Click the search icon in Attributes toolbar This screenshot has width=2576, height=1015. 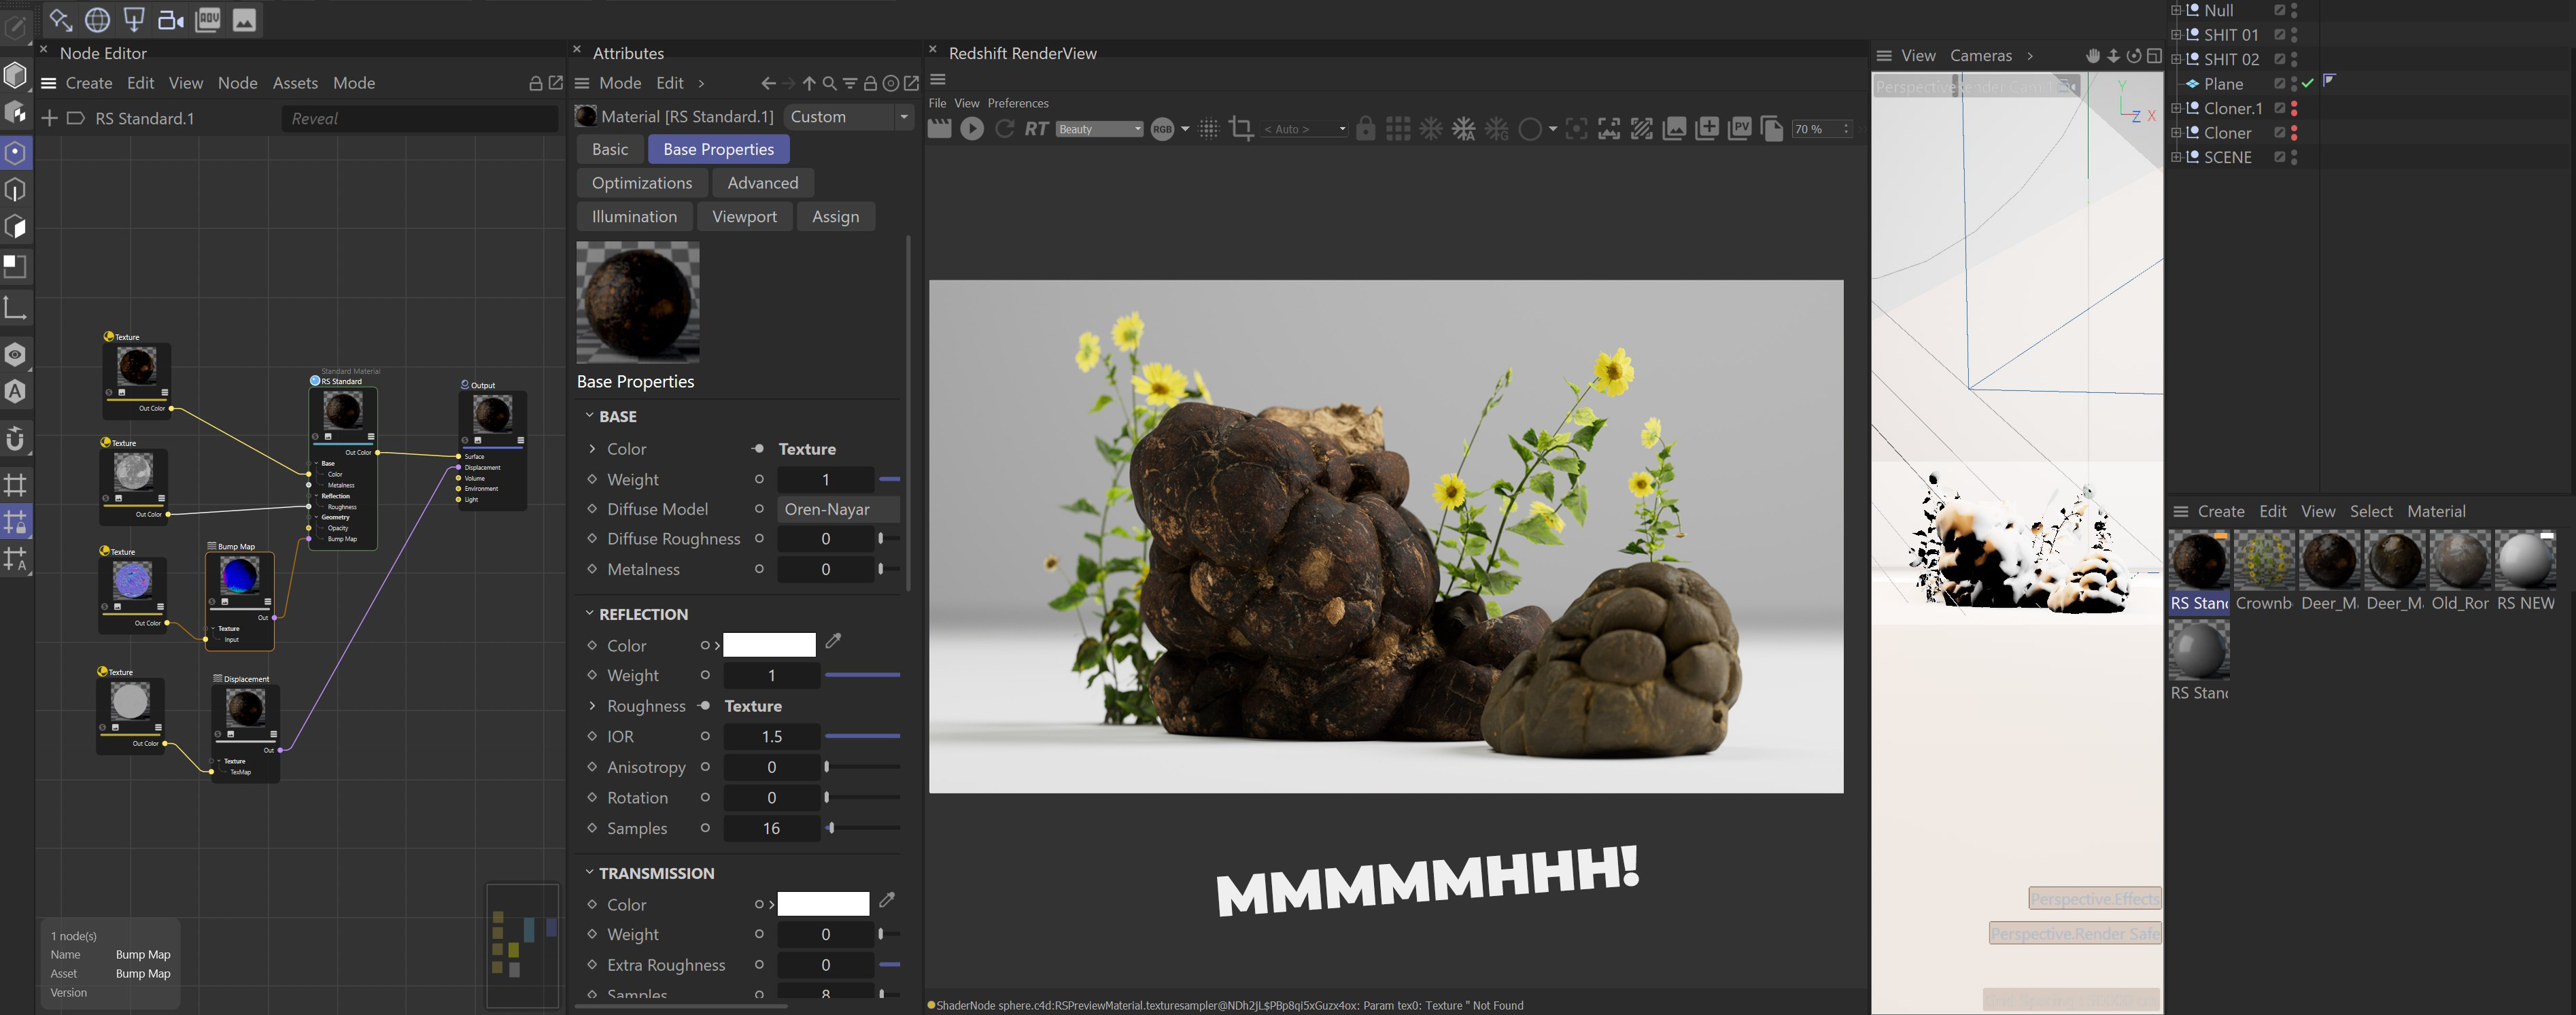point(829,84)
